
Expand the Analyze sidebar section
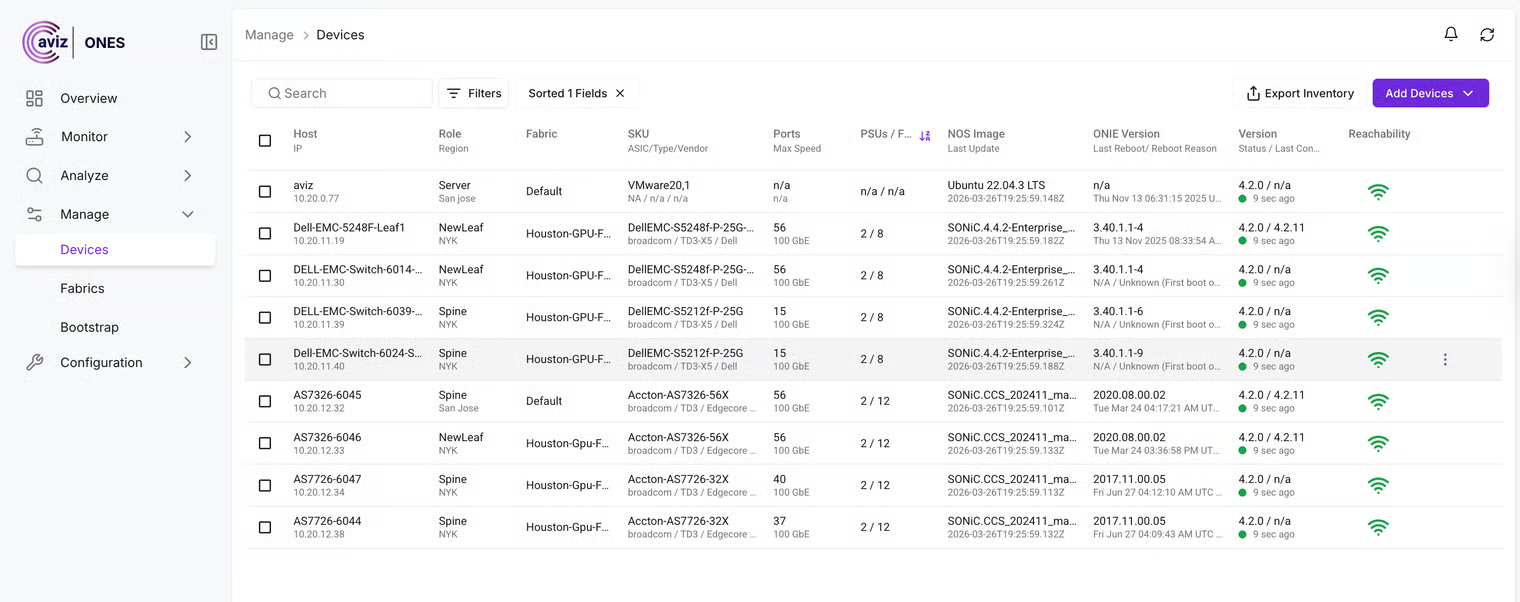click(110, 176)
